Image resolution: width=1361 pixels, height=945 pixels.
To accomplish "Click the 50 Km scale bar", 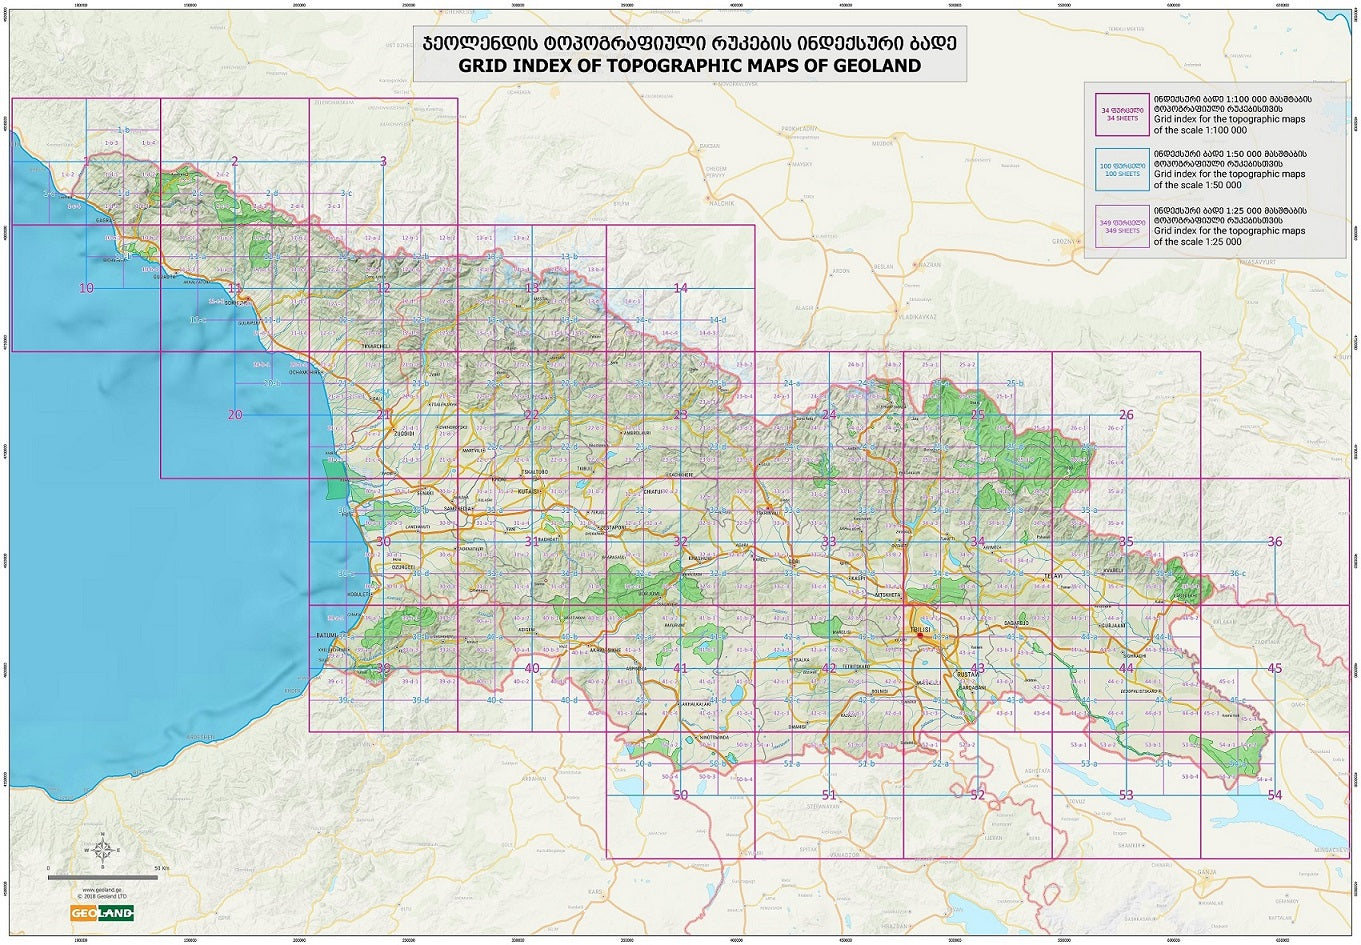I will coord(103,878).
